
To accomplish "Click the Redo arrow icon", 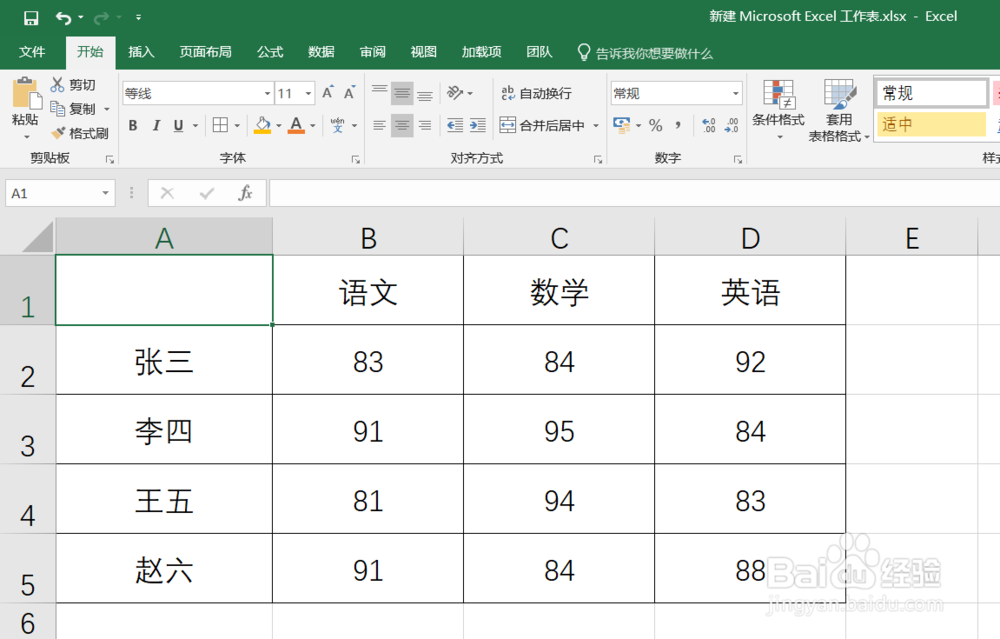I will 101,18.
